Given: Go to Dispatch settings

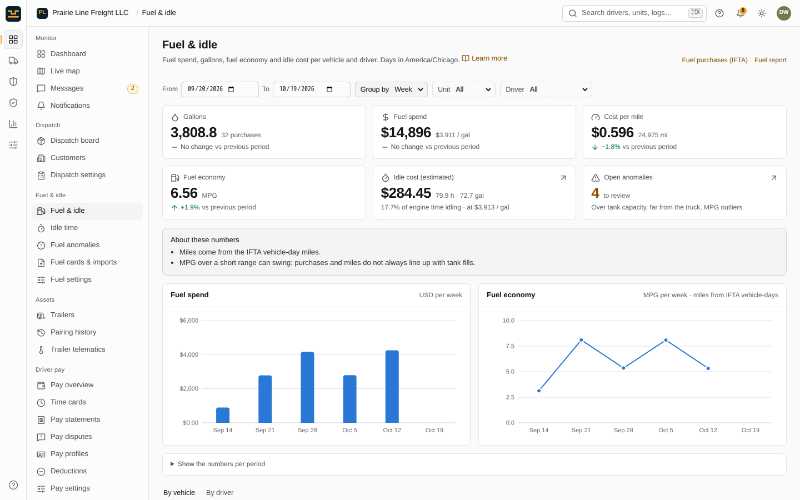Looking at the screenshot, I should pyautogui.click(x=88, y=175).
